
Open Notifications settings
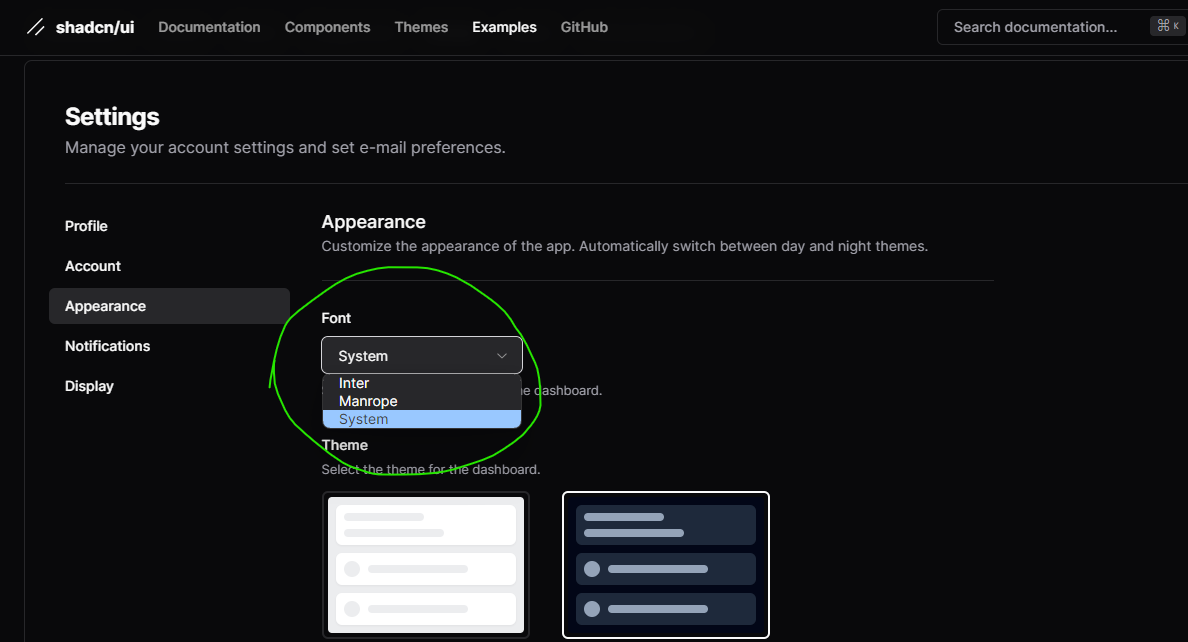(107, 346)
